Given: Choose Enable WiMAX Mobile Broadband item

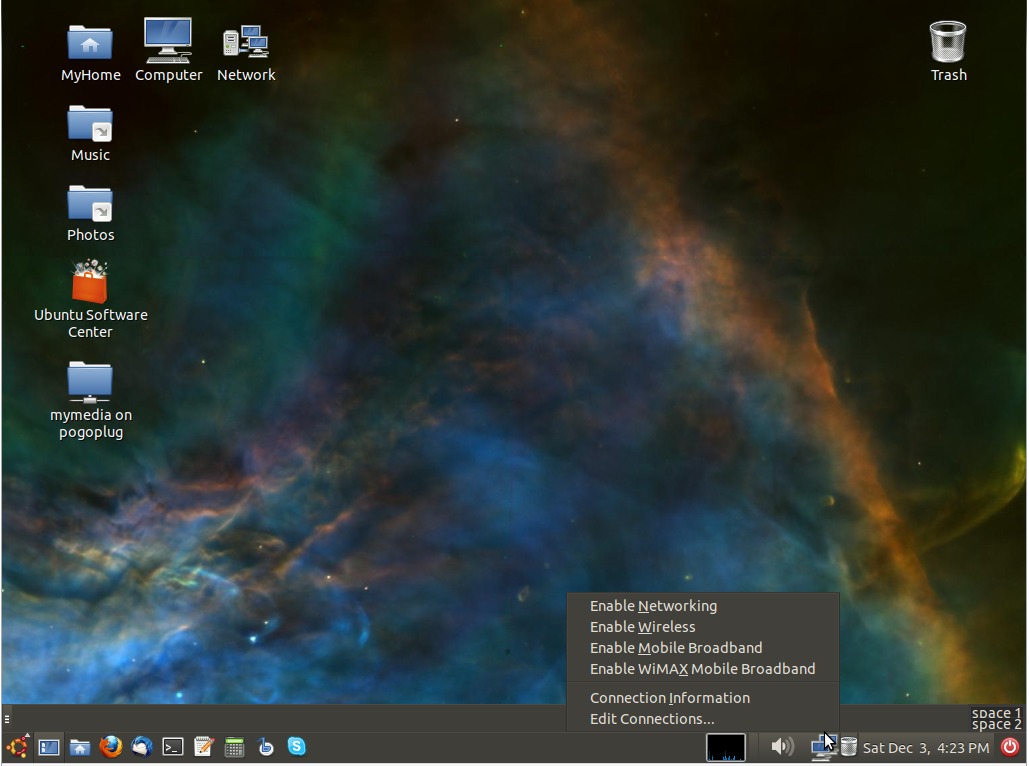Looking at the screenshot, I should pos(703,669).
